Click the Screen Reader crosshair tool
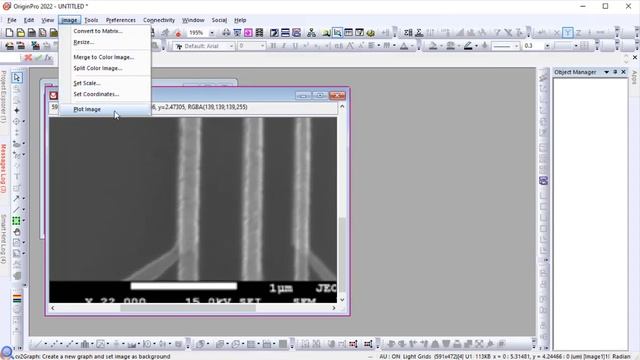This screenshot has width=640, height=360. tap(16, 110)
